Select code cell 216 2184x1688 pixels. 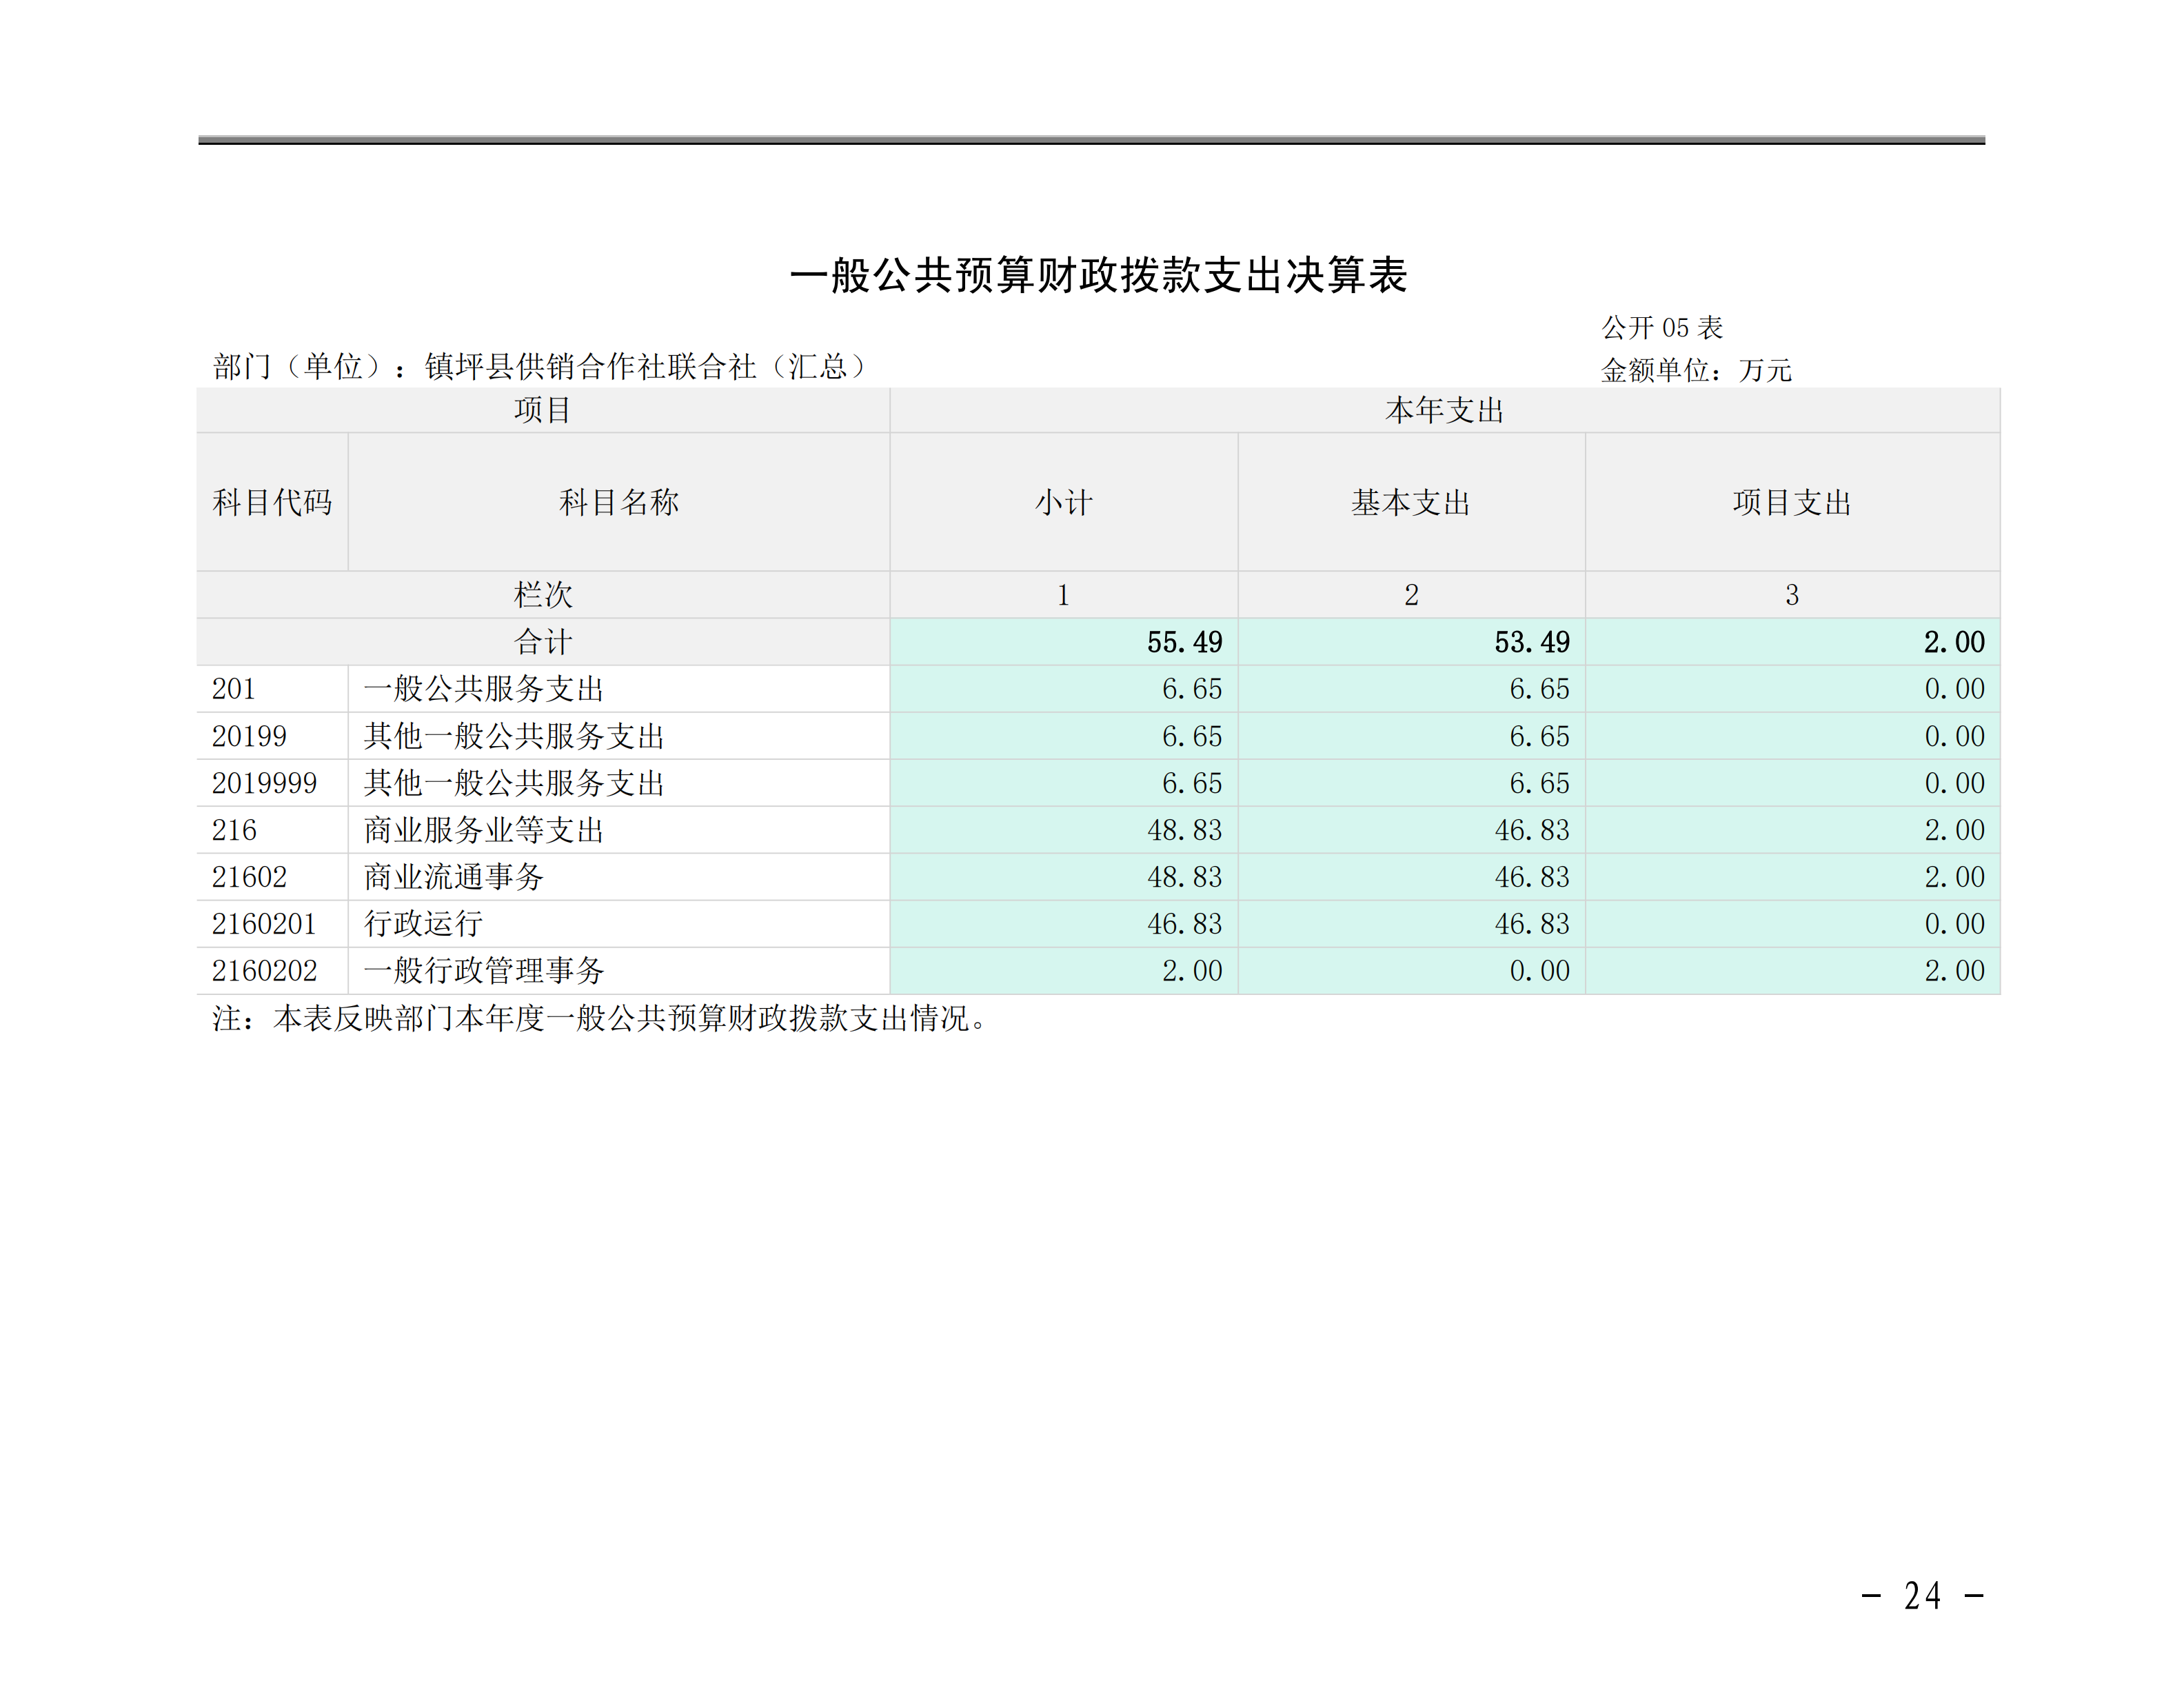coord(272,830)
